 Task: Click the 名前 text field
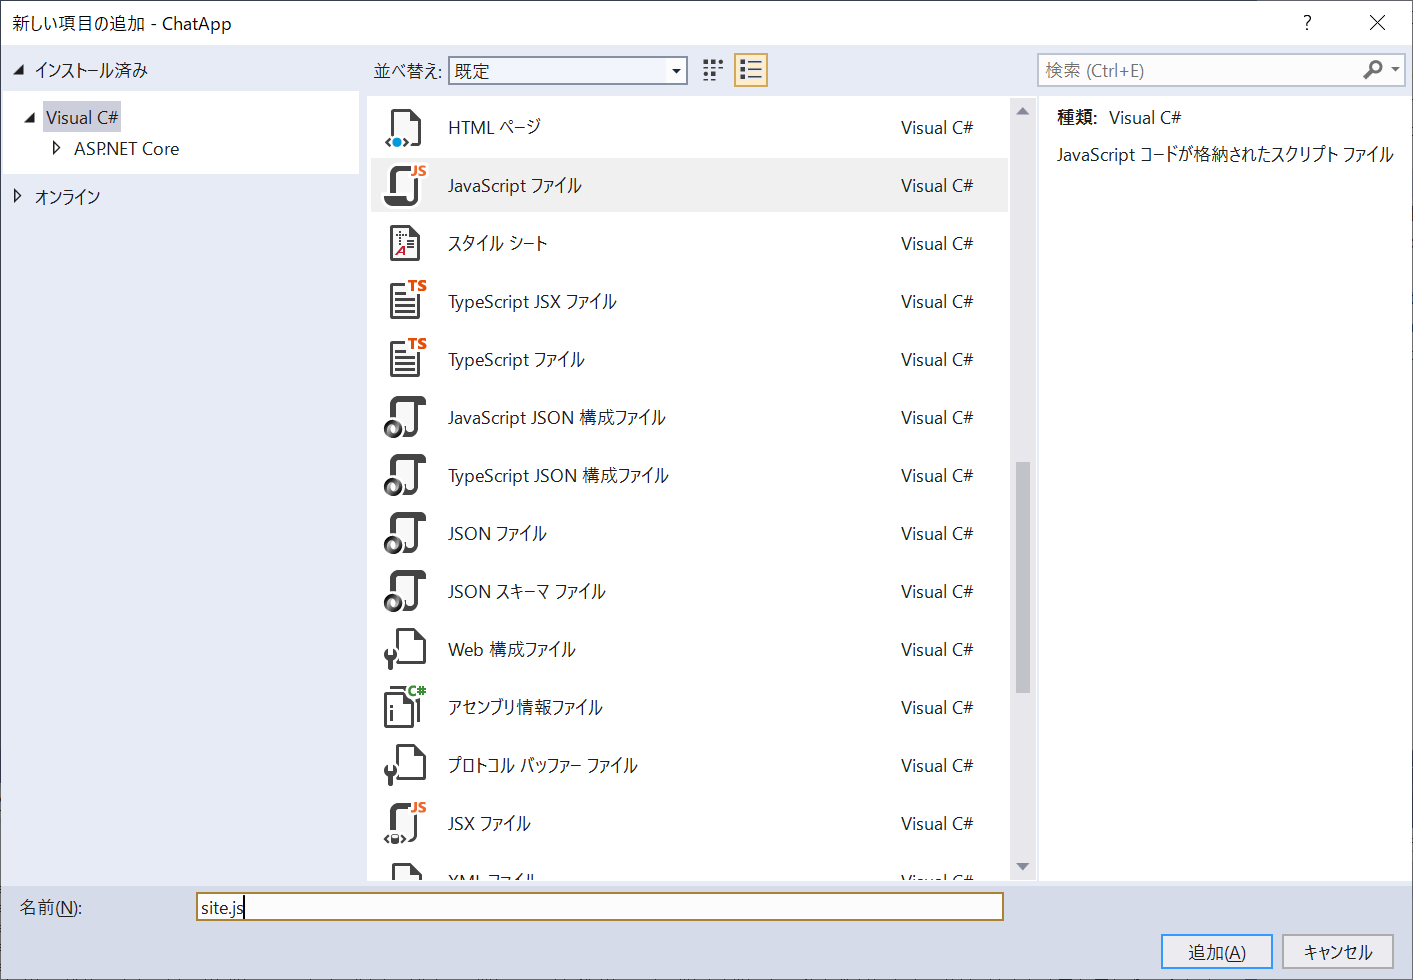pos(600,907)
